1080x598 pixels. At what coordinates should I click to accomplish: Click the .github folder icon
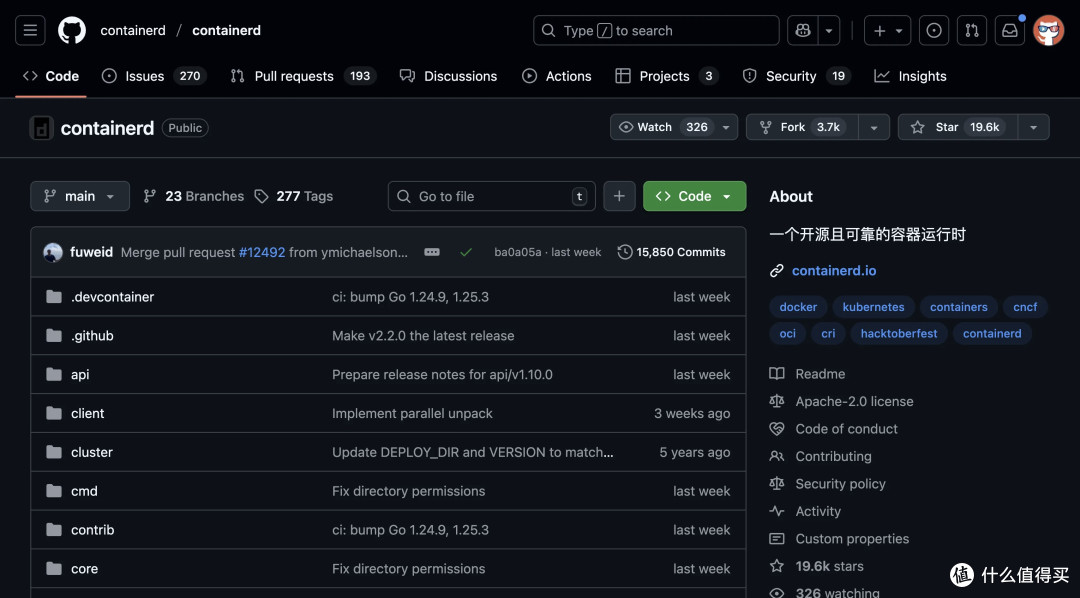click(x=54, y=336)
